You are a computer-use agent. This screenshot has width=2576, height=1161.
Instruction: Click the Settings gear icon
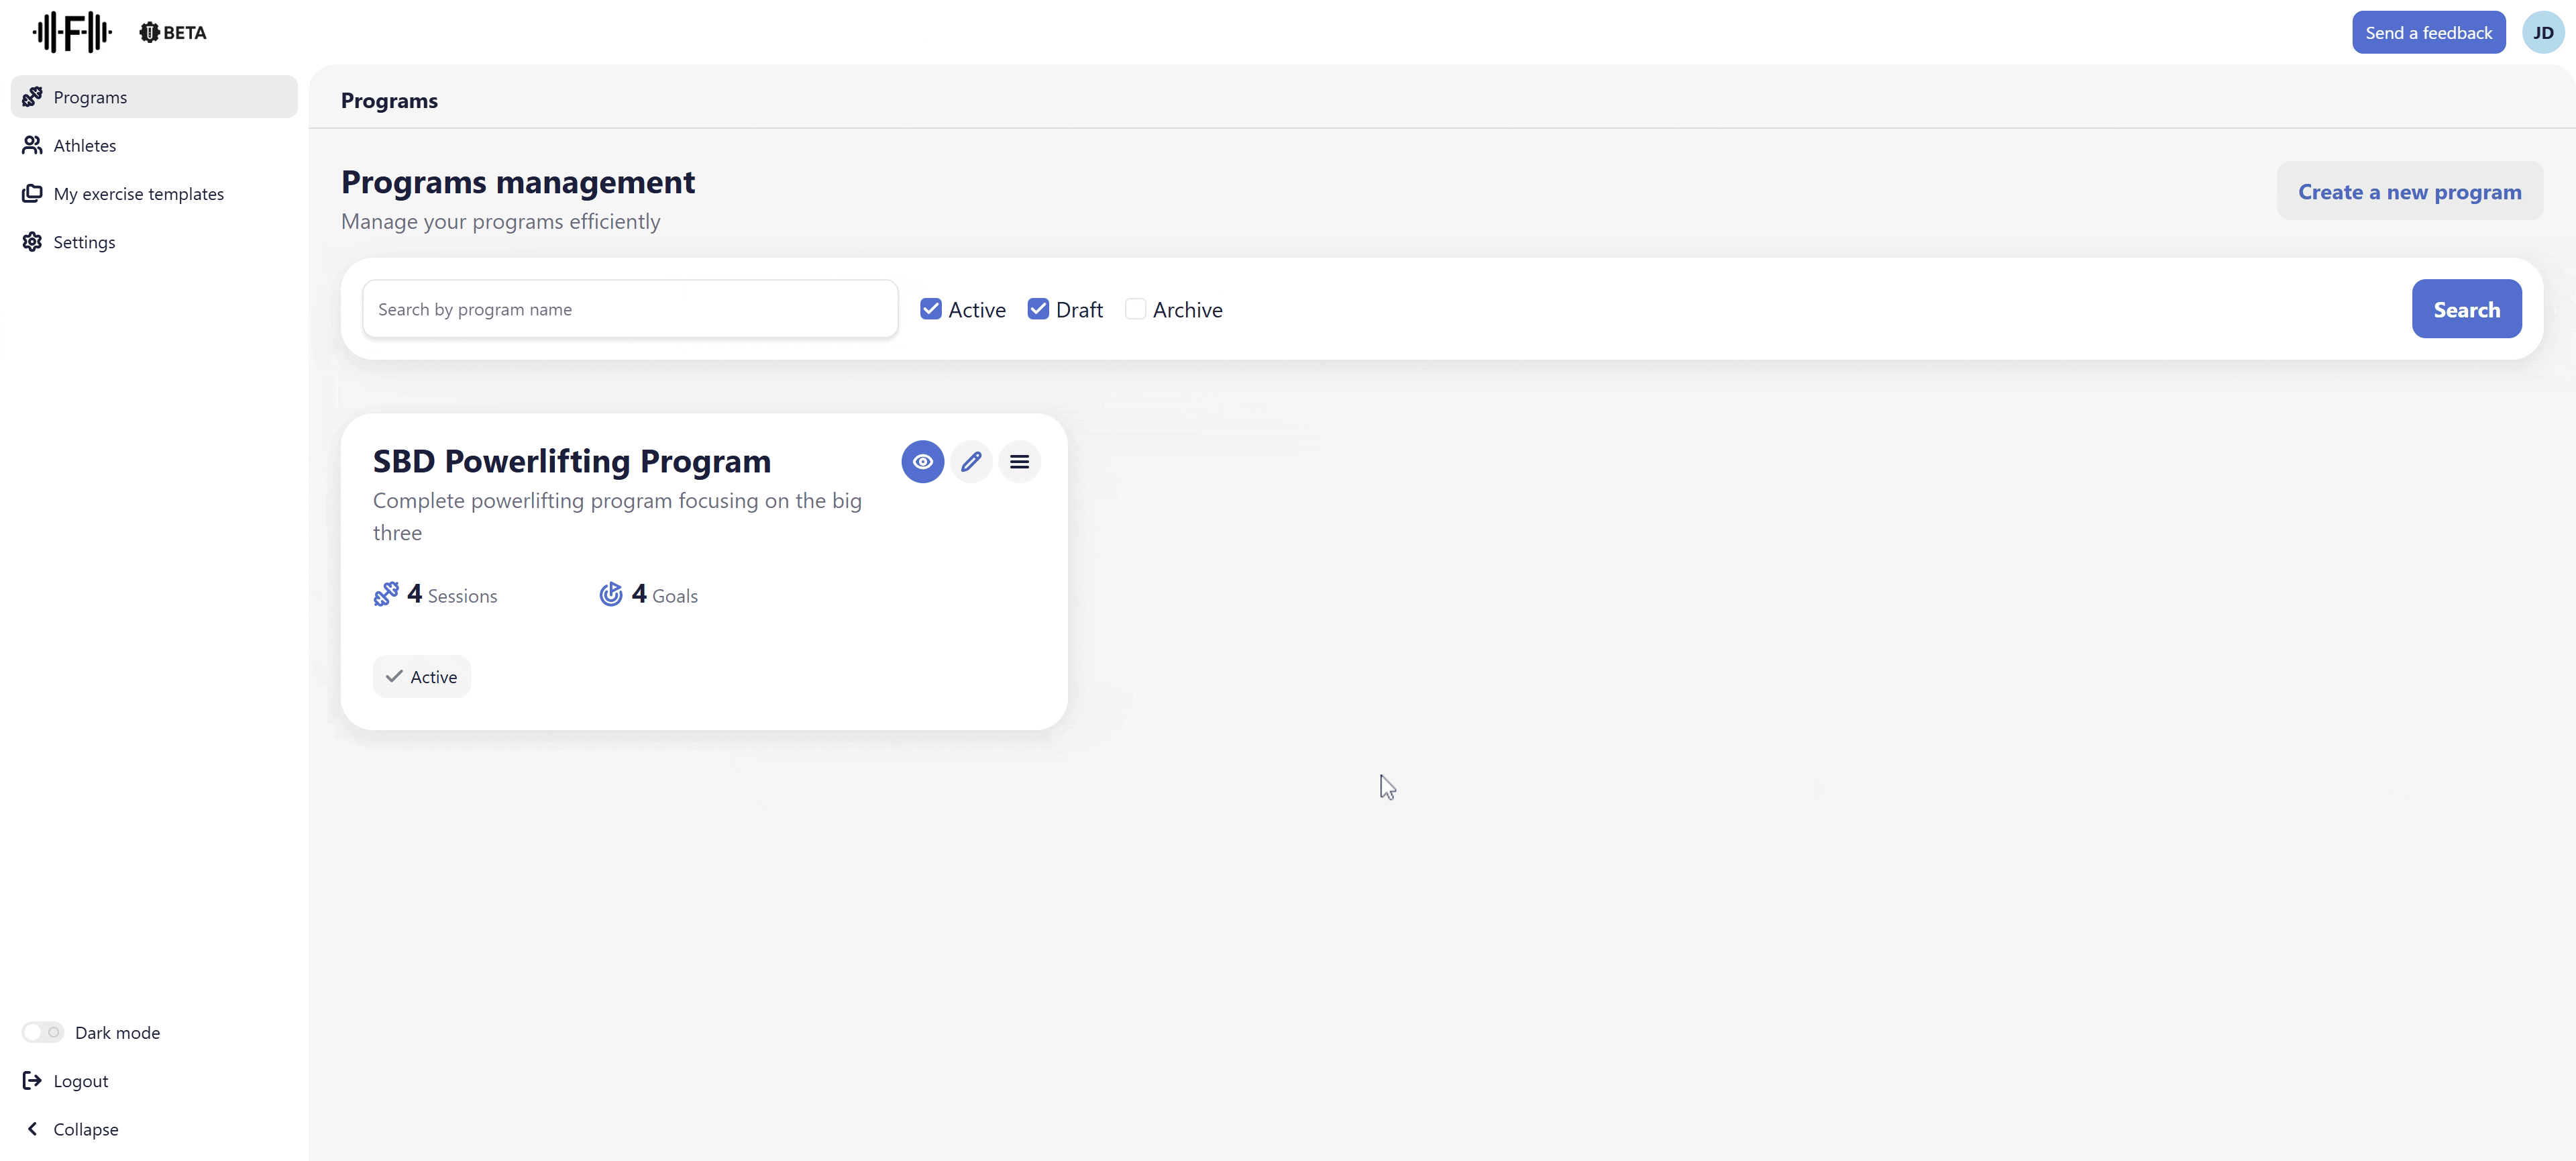32,242
